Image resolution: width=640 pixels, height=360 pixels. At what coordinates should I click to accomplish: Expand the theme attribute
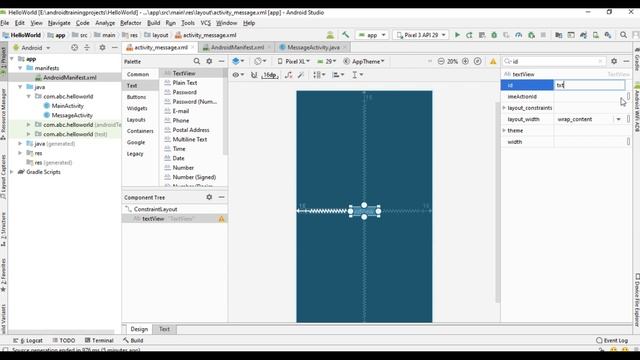[504, 131]
